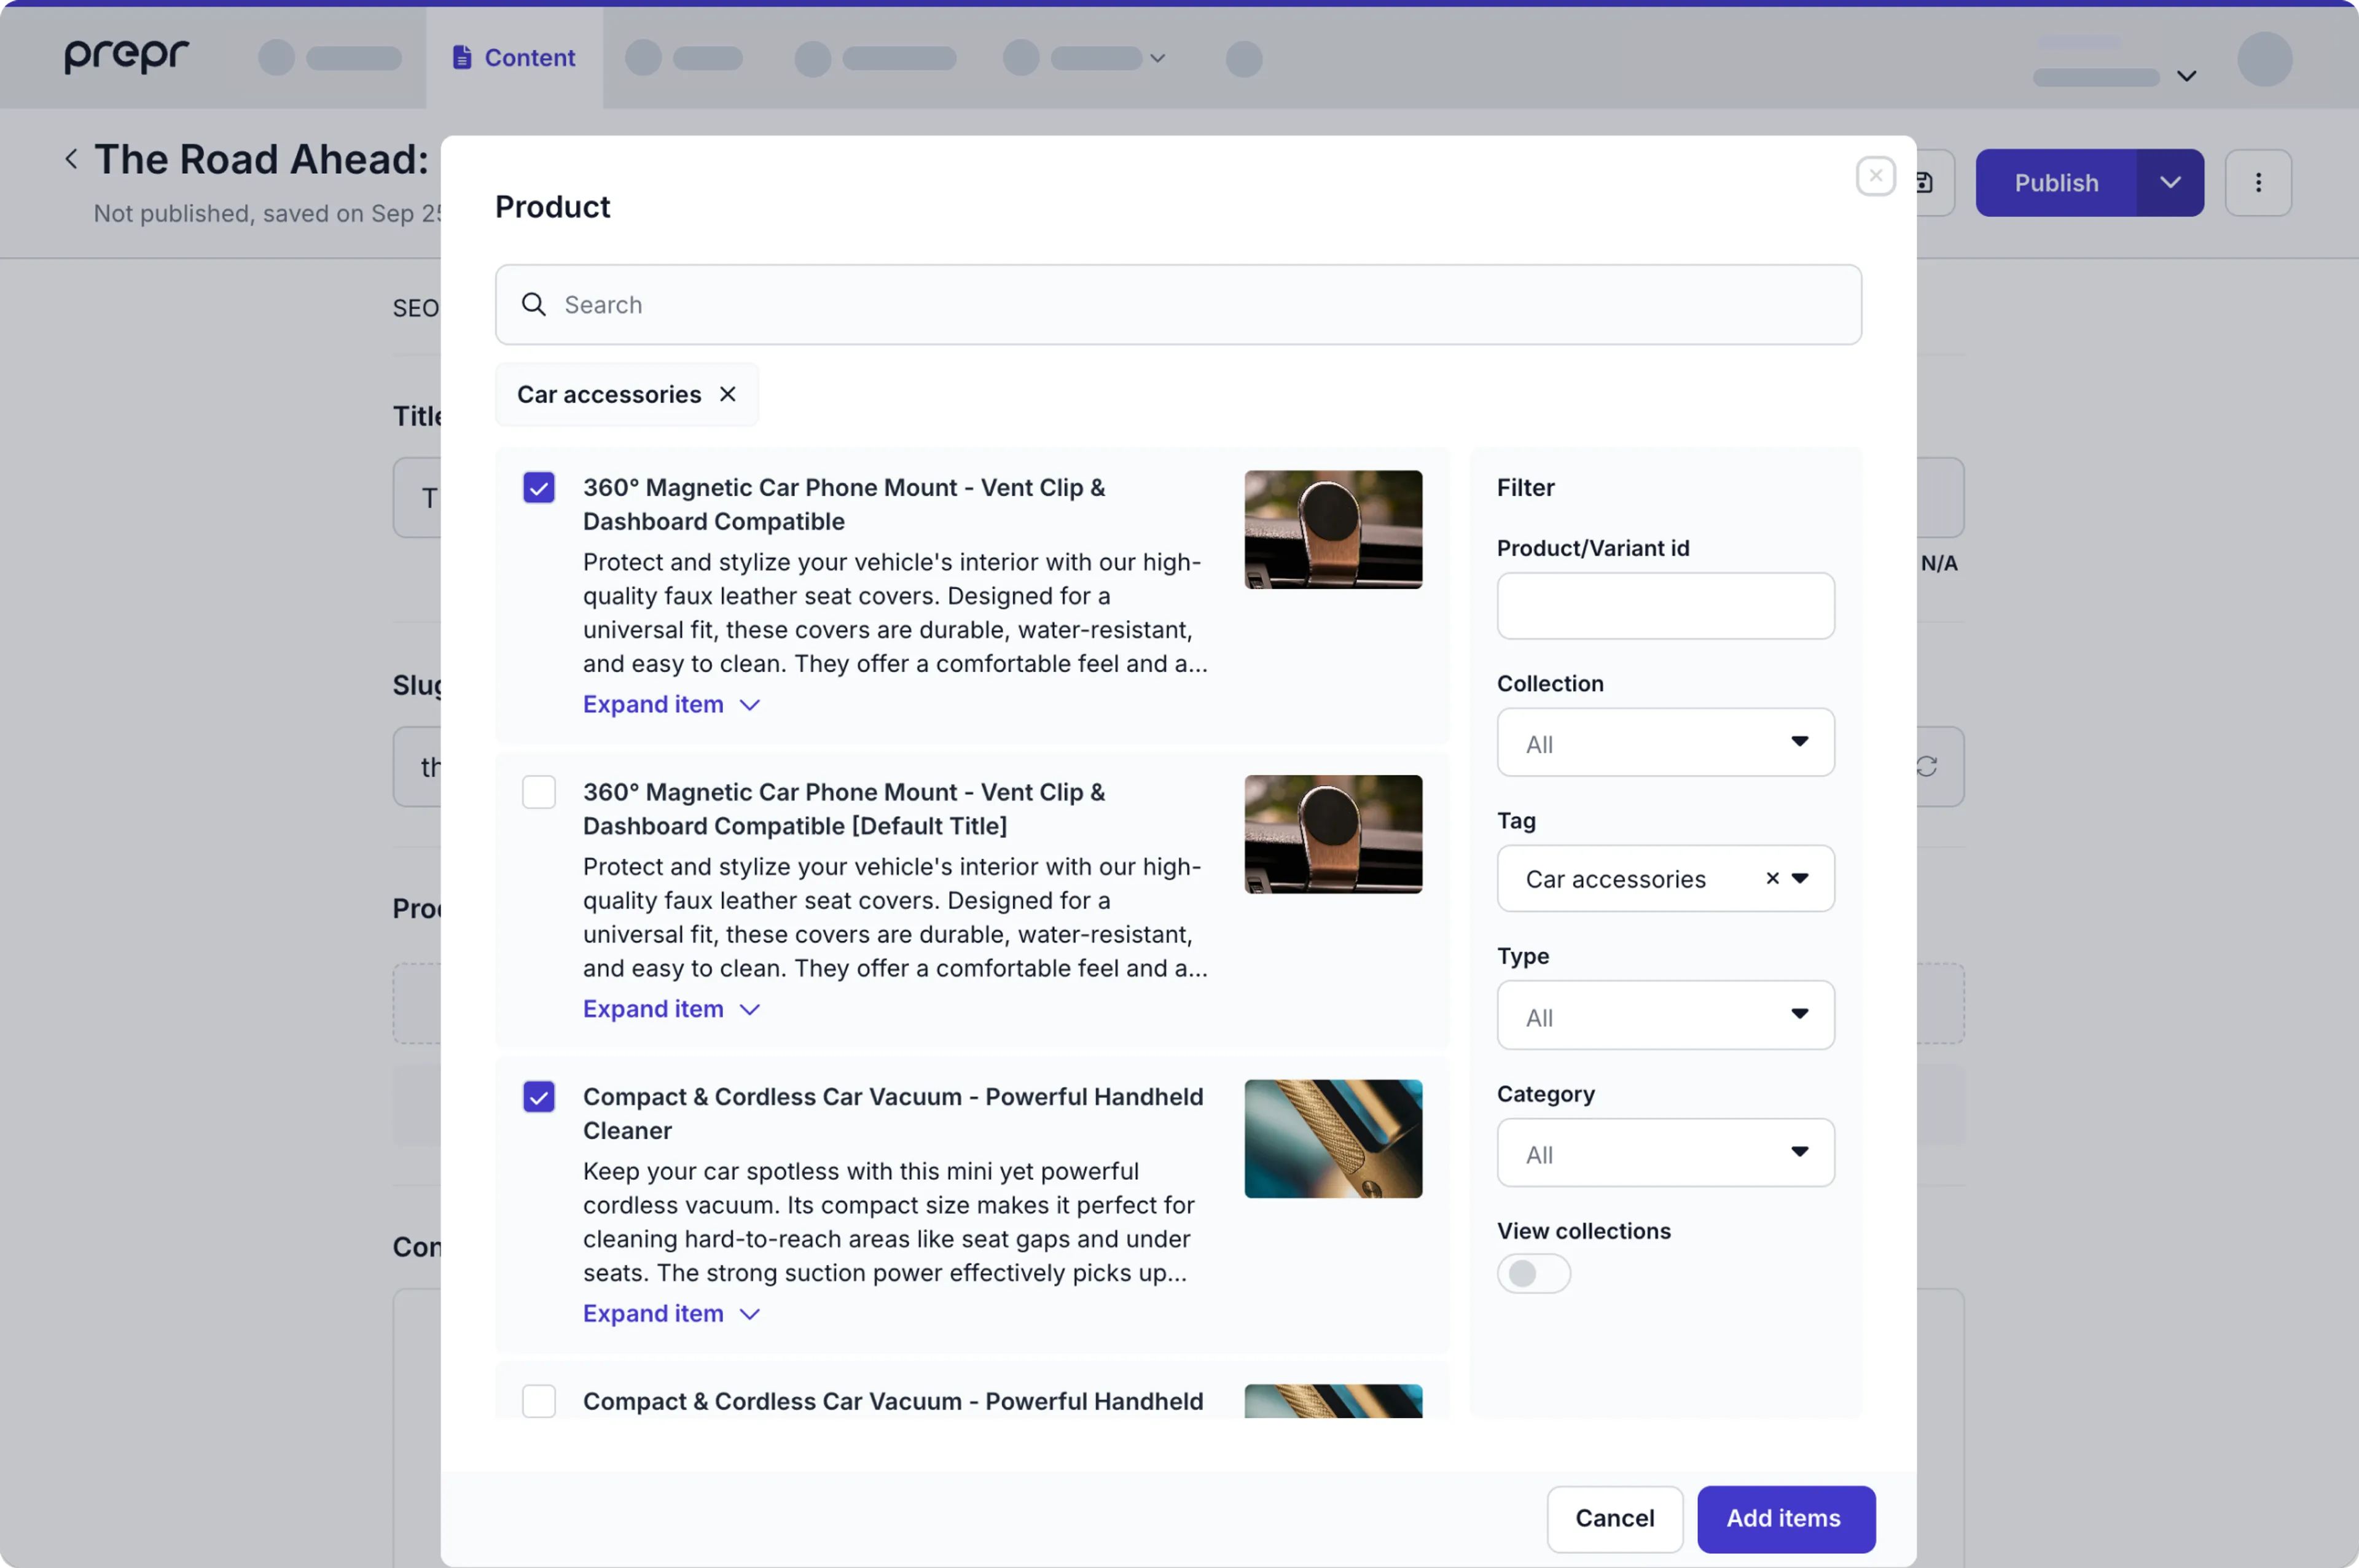The height and width of the screenshot is (1568, 2359).
Task: Uncheck the first Magnetic Car Phone Mount
Action: tap(539, 488)
